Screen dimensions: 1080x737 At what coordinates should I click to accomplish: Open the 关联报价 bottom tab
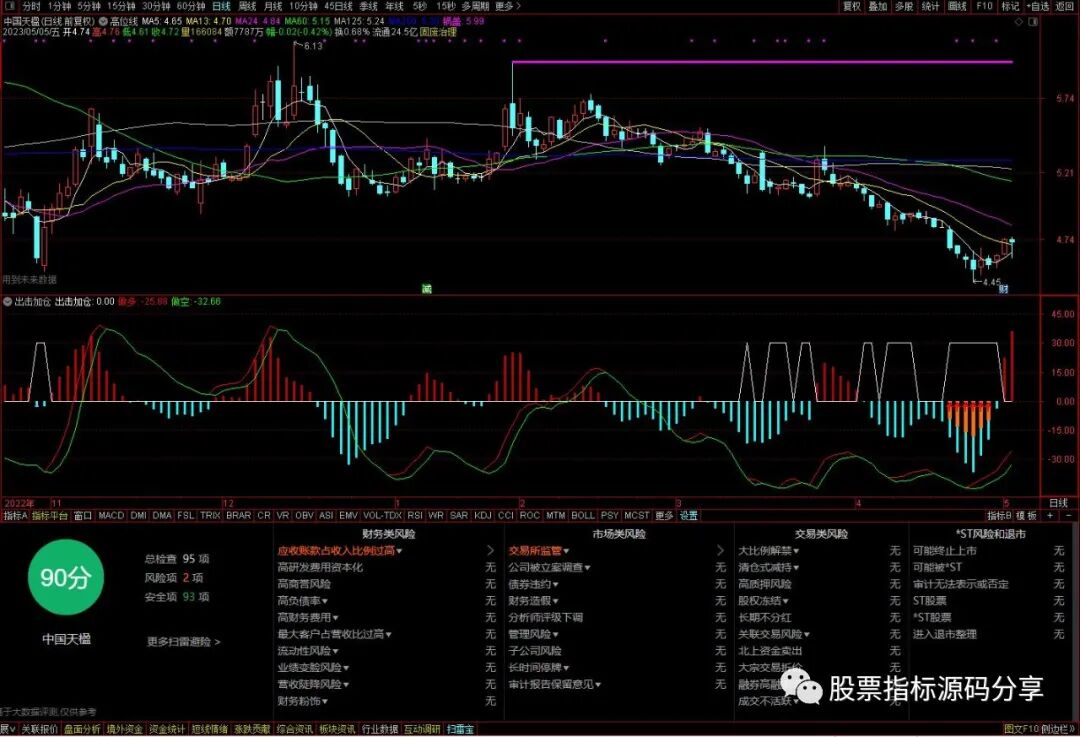point(39,729)
